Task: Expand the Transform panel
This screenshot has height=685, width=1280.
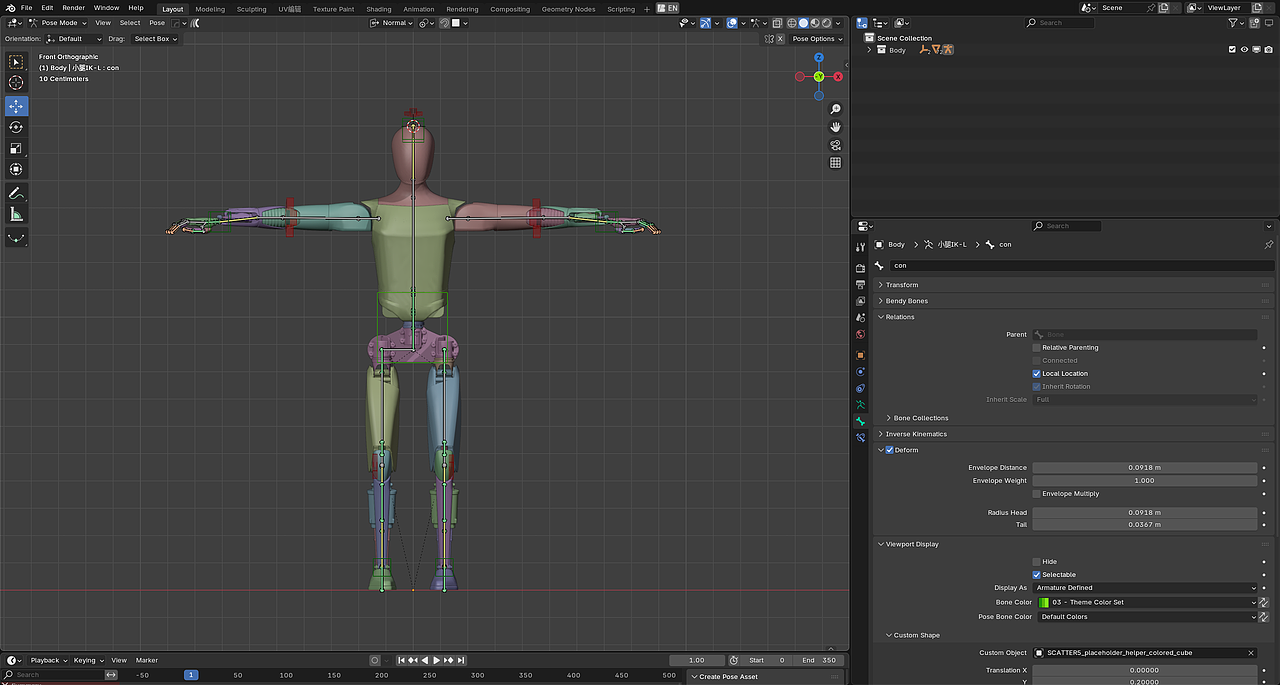Action: pos(1075,285)
